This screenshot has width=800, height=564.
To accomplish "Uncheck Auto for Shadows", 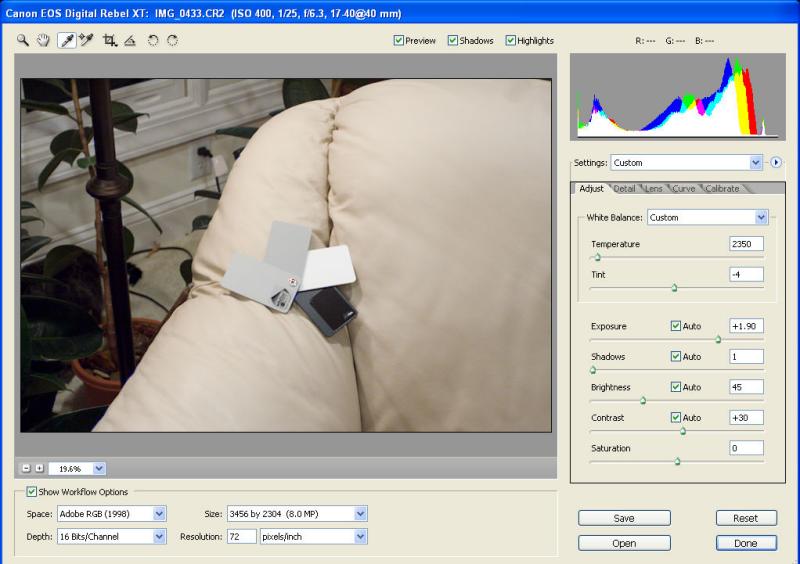I will 676,356.
